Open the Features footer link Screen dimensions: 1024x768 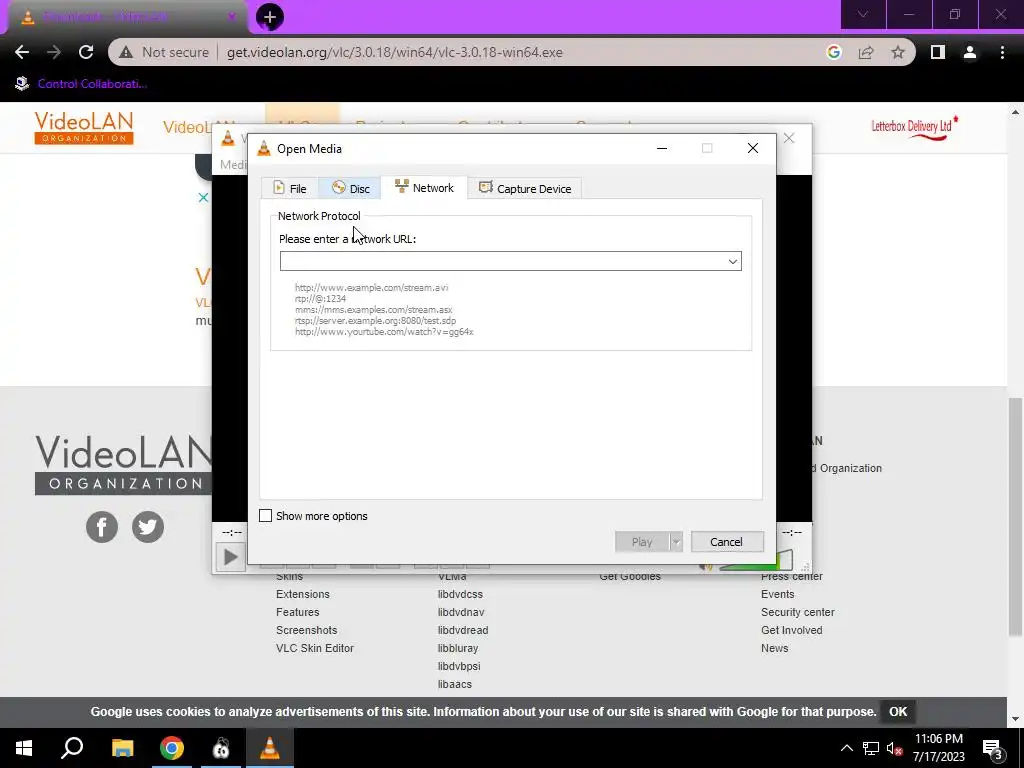297,612
